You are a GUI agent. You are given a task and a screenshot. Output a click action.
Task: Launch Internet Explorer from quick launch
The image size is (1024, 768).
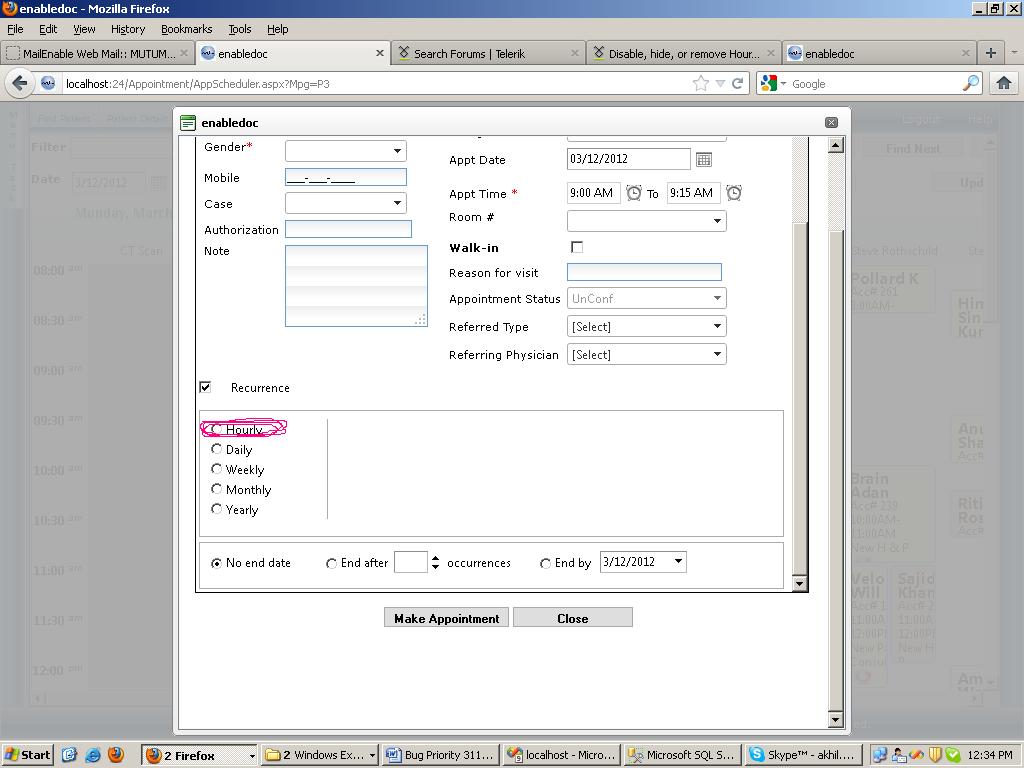coord(93,755)
